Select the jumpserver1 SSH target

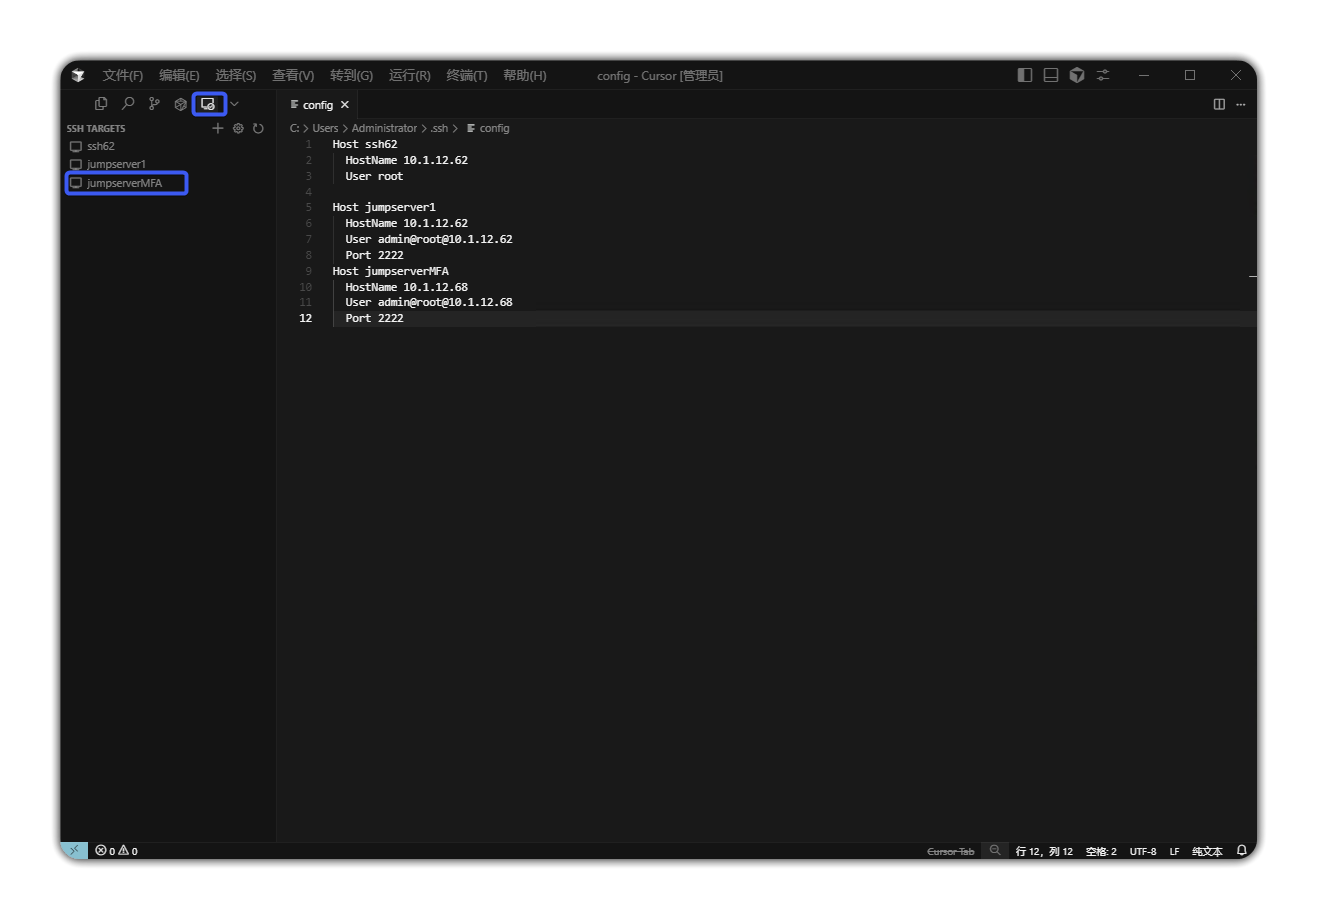coord(116,164)
